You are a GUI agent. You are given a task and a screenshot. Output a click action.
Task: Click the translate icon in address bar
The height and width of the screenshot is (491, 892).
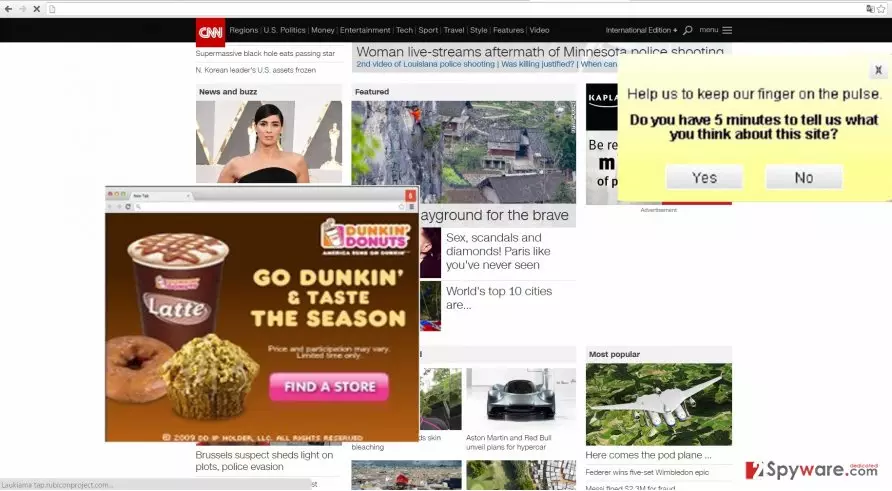coord(870,9)
